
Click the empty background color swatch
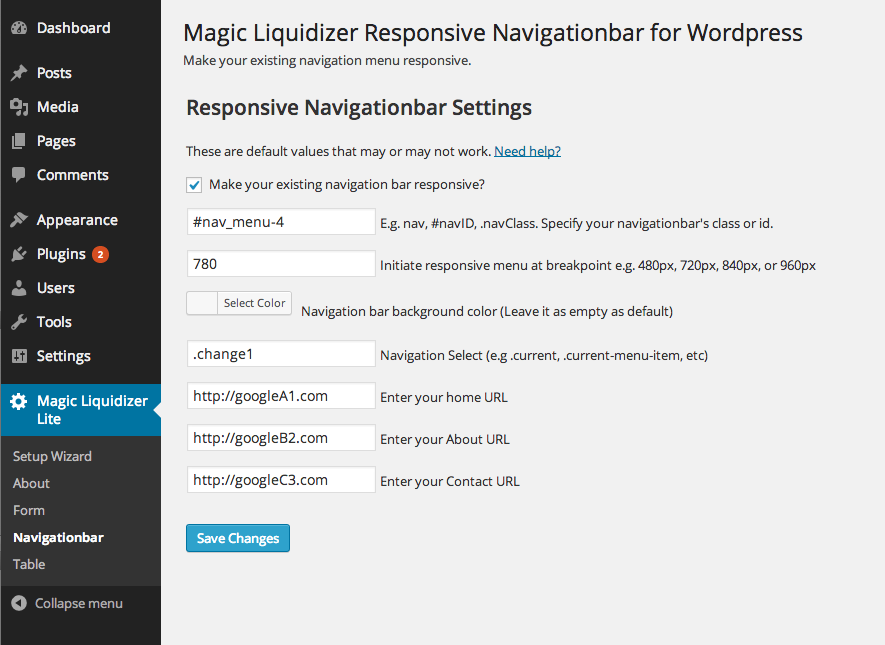point(202,303)
